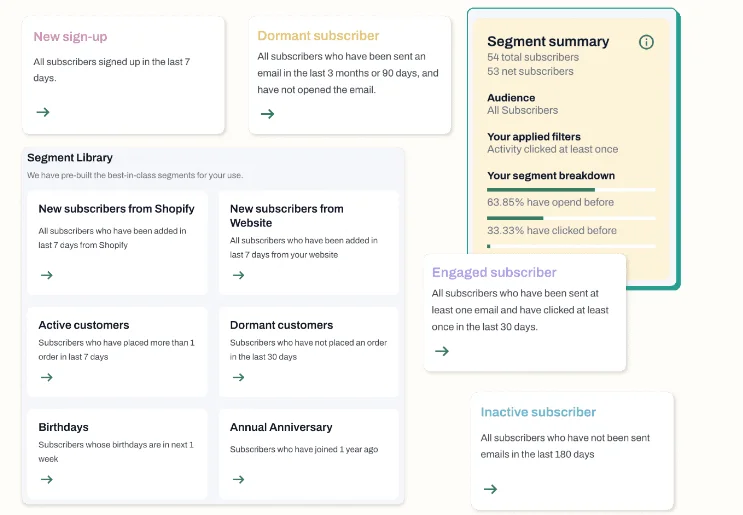This screenshot has width=743, height=515.
Task: Click the Inactive subscriber heading
Action: (538, 412)
